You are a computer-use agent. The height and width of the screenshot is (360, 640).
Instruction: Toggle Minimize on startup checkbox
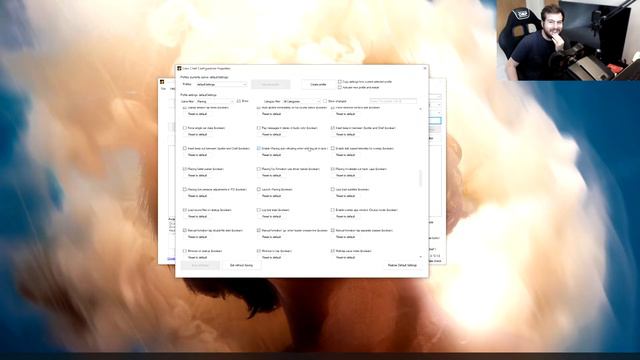(185, 251)
